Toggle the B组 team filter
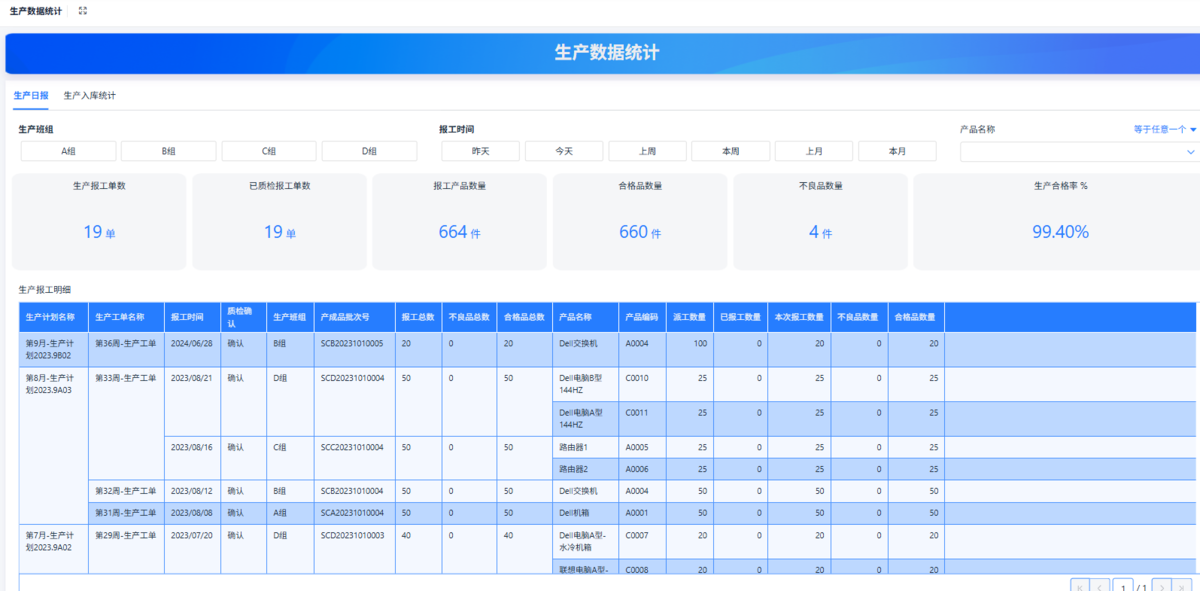 pos(169,151)
